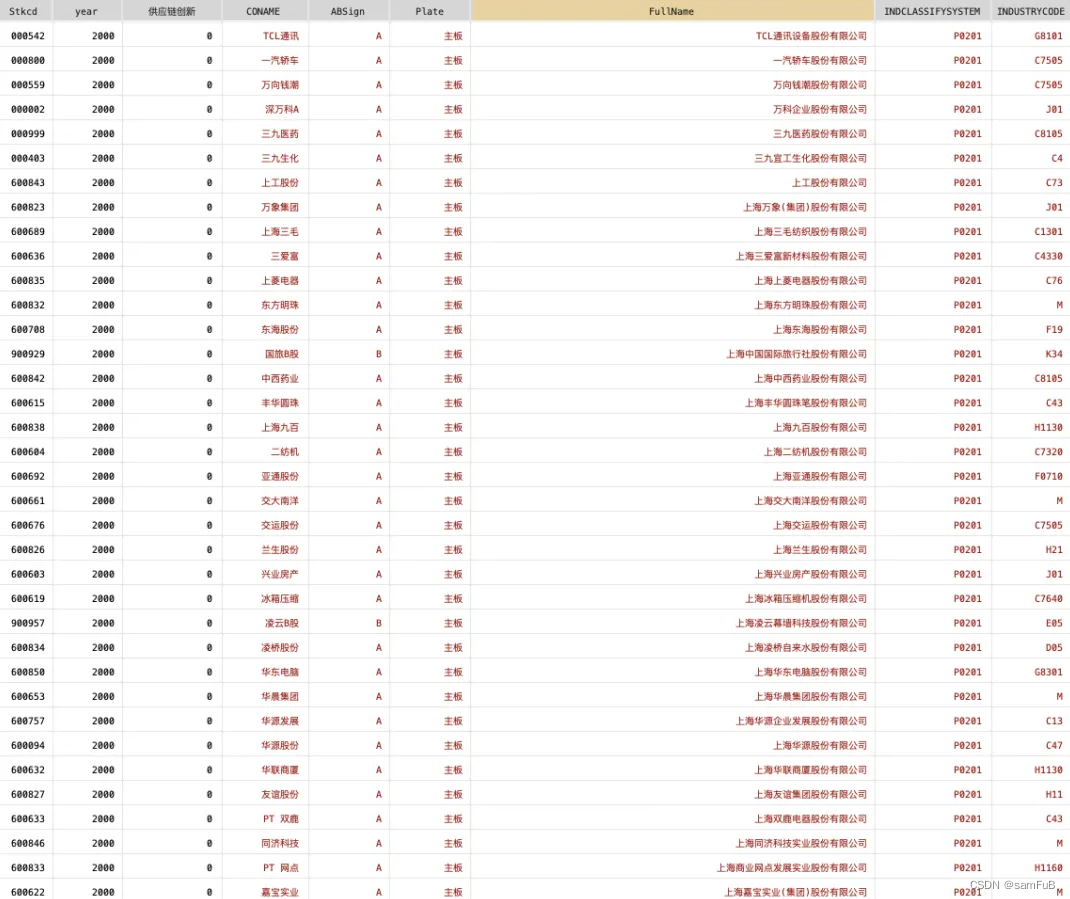This screenshot has width=1070, height=899.
Task: Click stock code cell 000800
Action: click(x=28, y=60)
